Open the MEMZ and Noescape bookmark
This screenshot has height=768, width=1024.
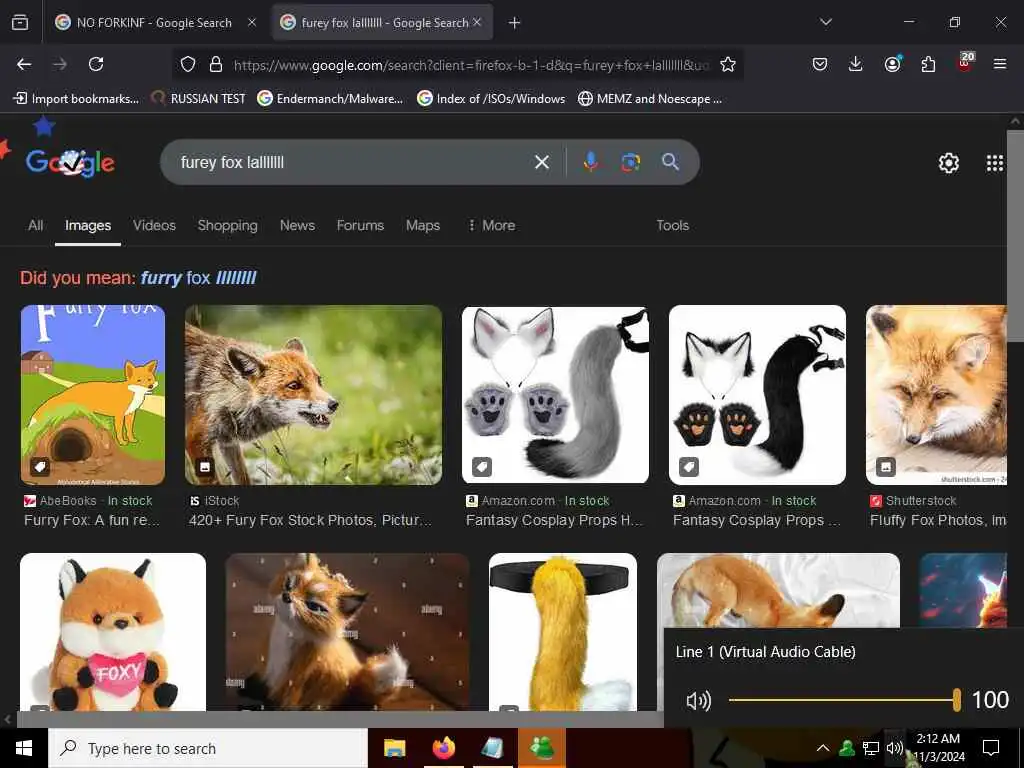click(x=650, y=99)
